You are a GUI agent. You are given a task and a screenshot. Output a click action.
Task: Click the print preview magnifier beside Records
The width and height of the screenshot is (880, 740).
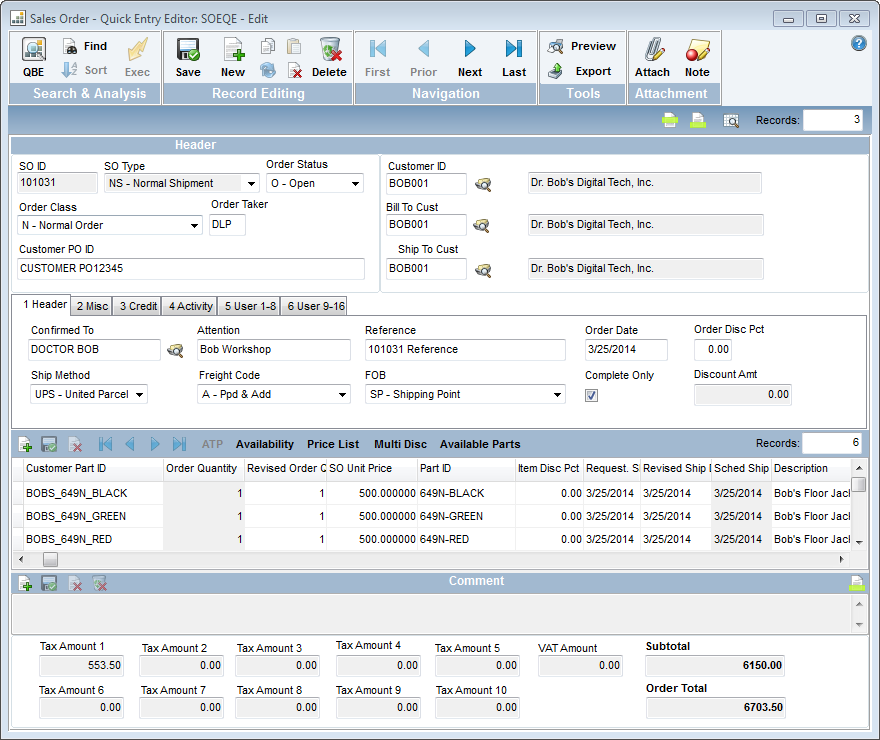point(731,120)
